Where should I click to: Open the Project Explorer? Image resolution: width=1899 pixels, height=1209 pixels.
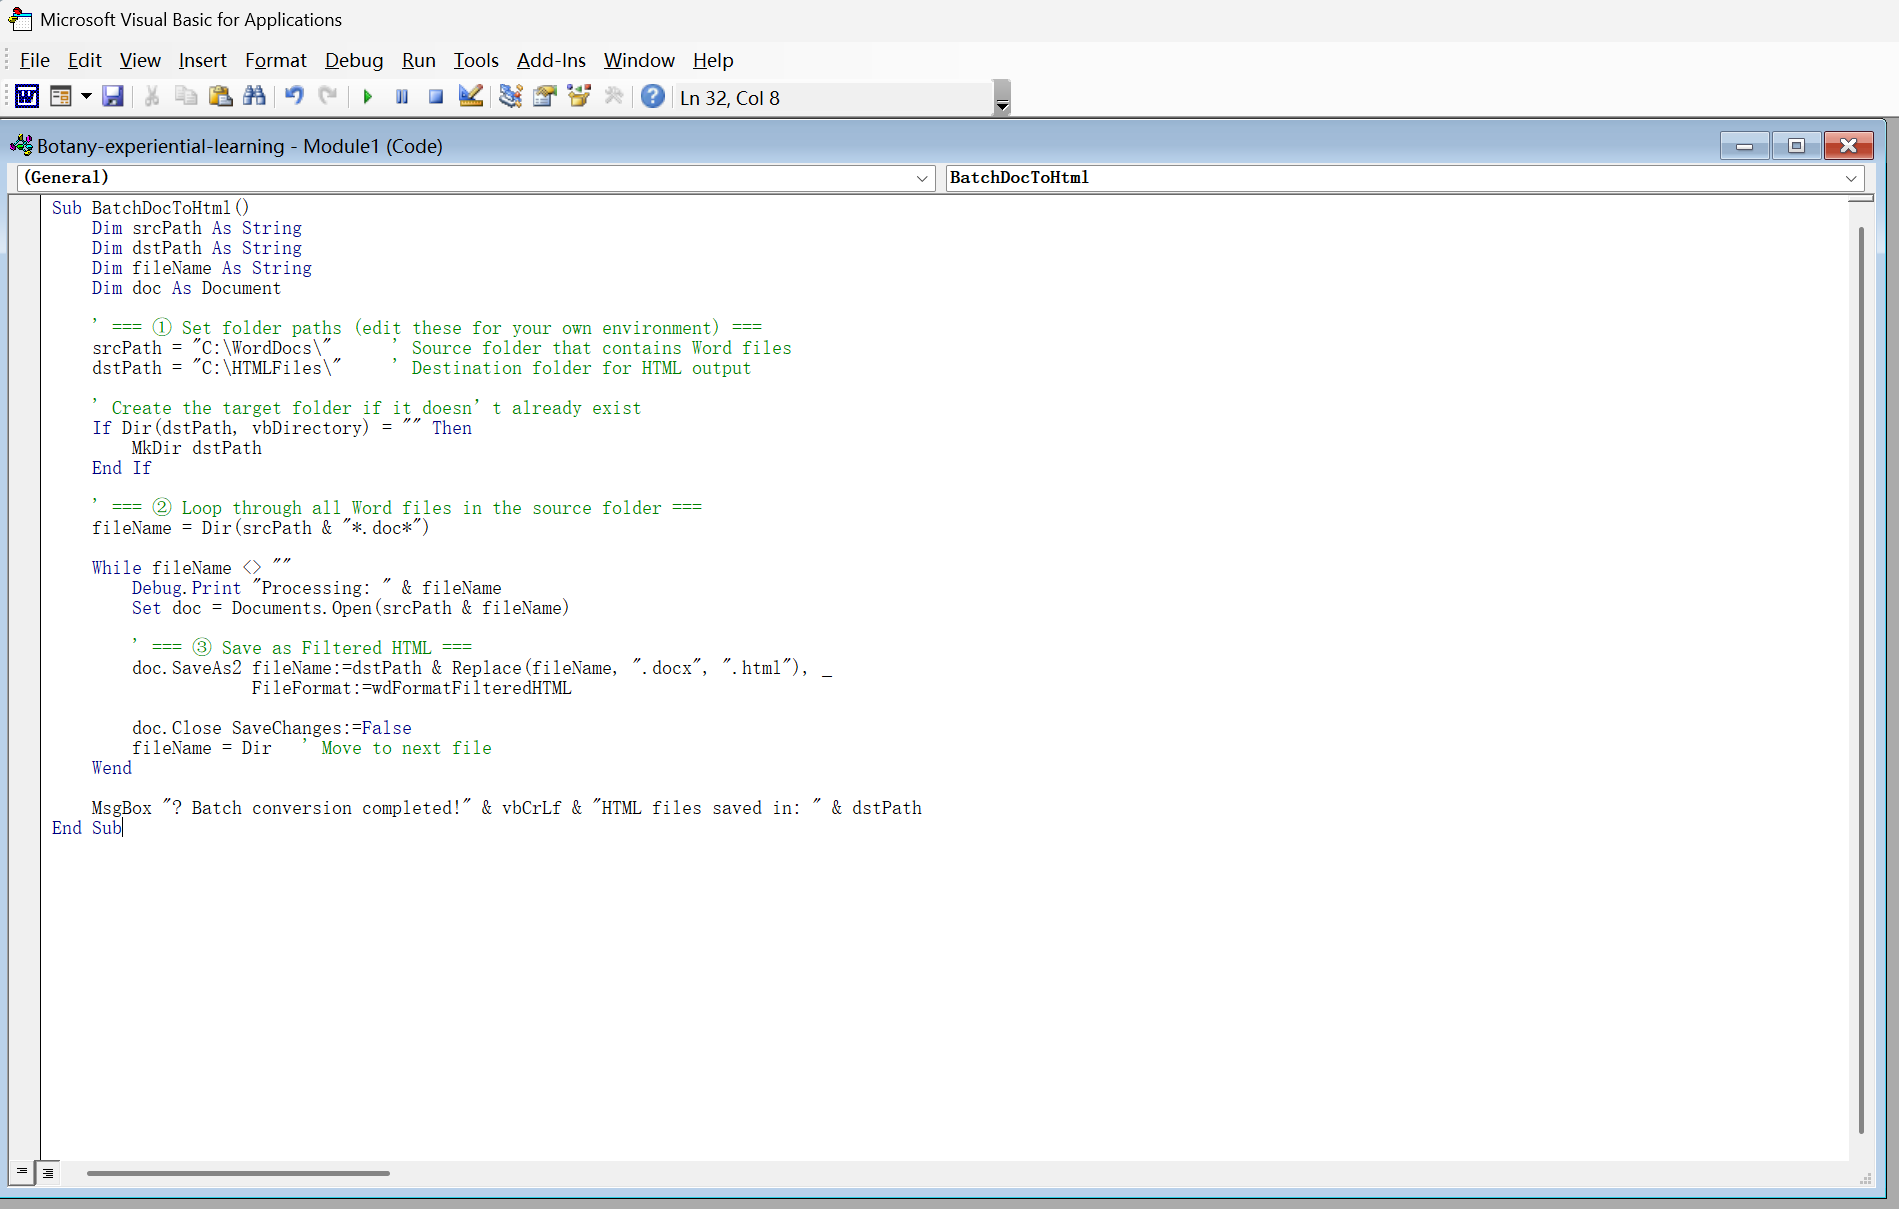[x=510, y=96]
